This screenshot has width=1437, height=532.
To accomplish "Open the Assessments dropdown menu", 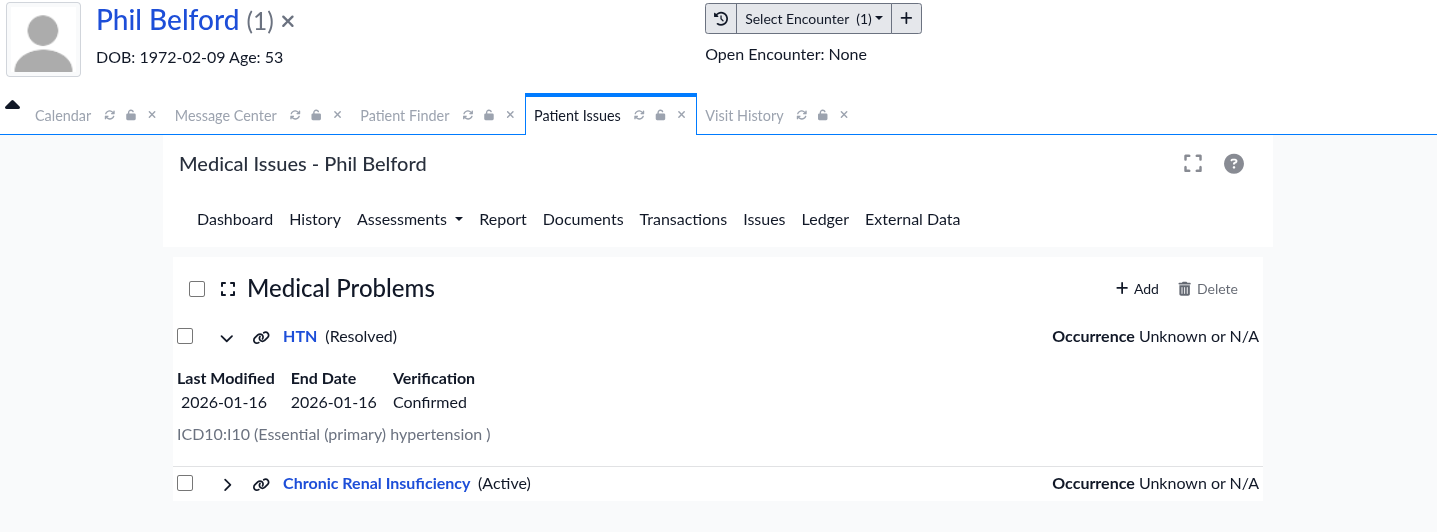I will [x=409, y=220].
